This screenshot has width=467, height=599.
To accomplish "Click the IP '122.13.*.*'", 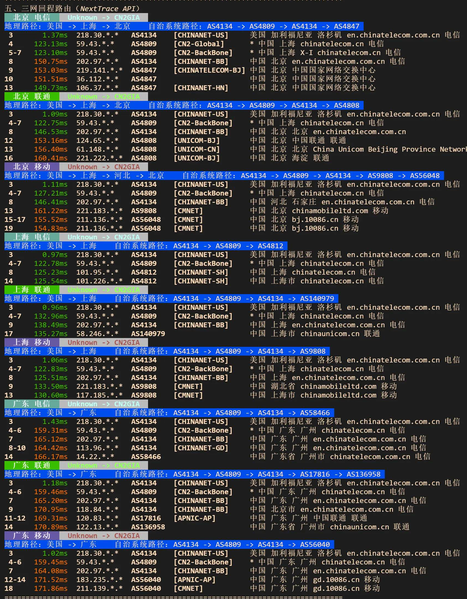I will pos(97,527).
